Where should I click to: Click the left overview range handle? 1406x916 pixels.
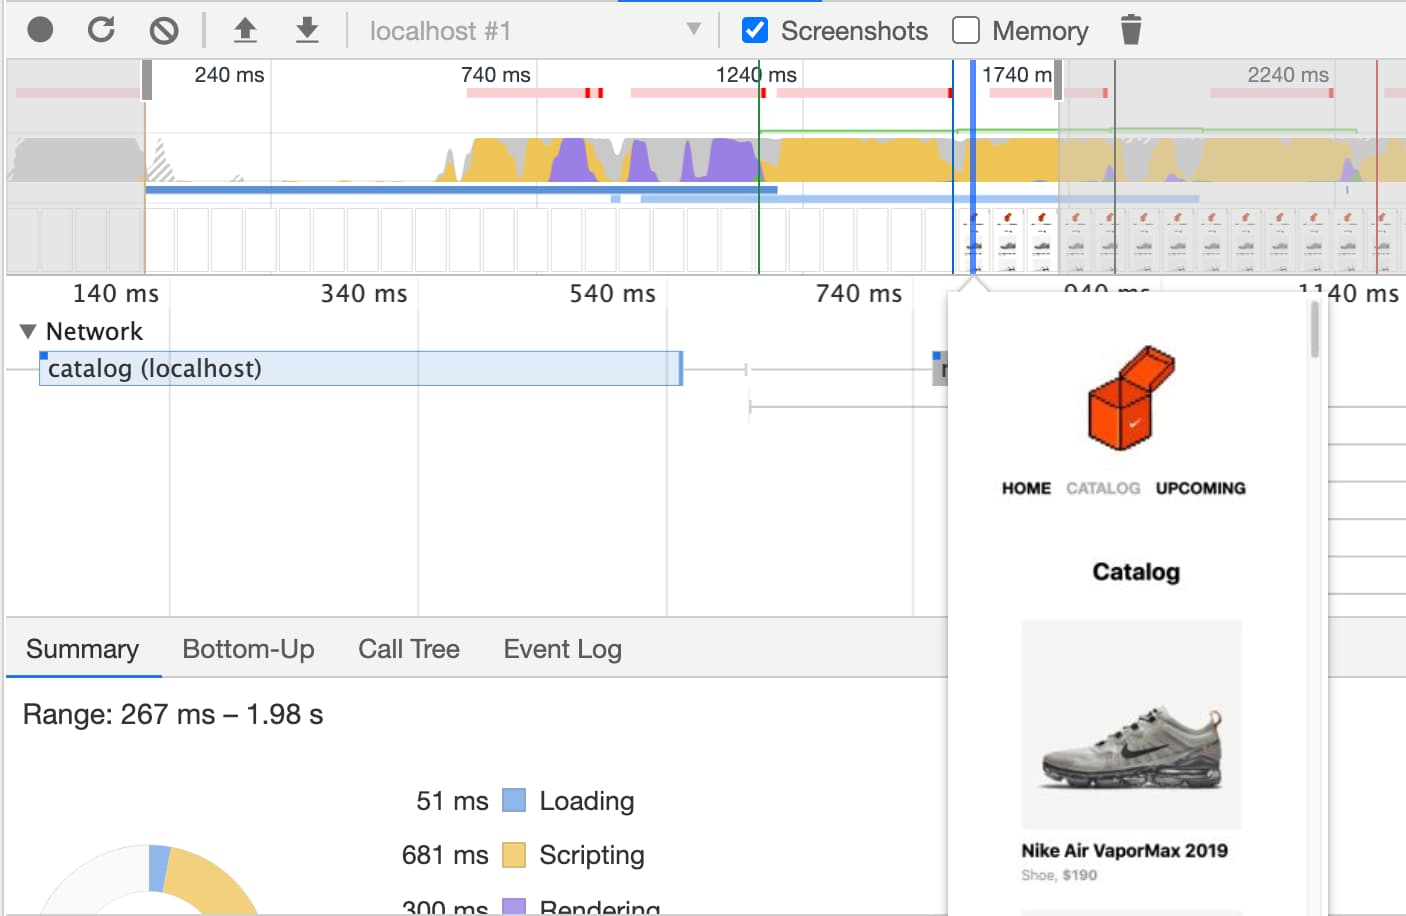(147, 80)
